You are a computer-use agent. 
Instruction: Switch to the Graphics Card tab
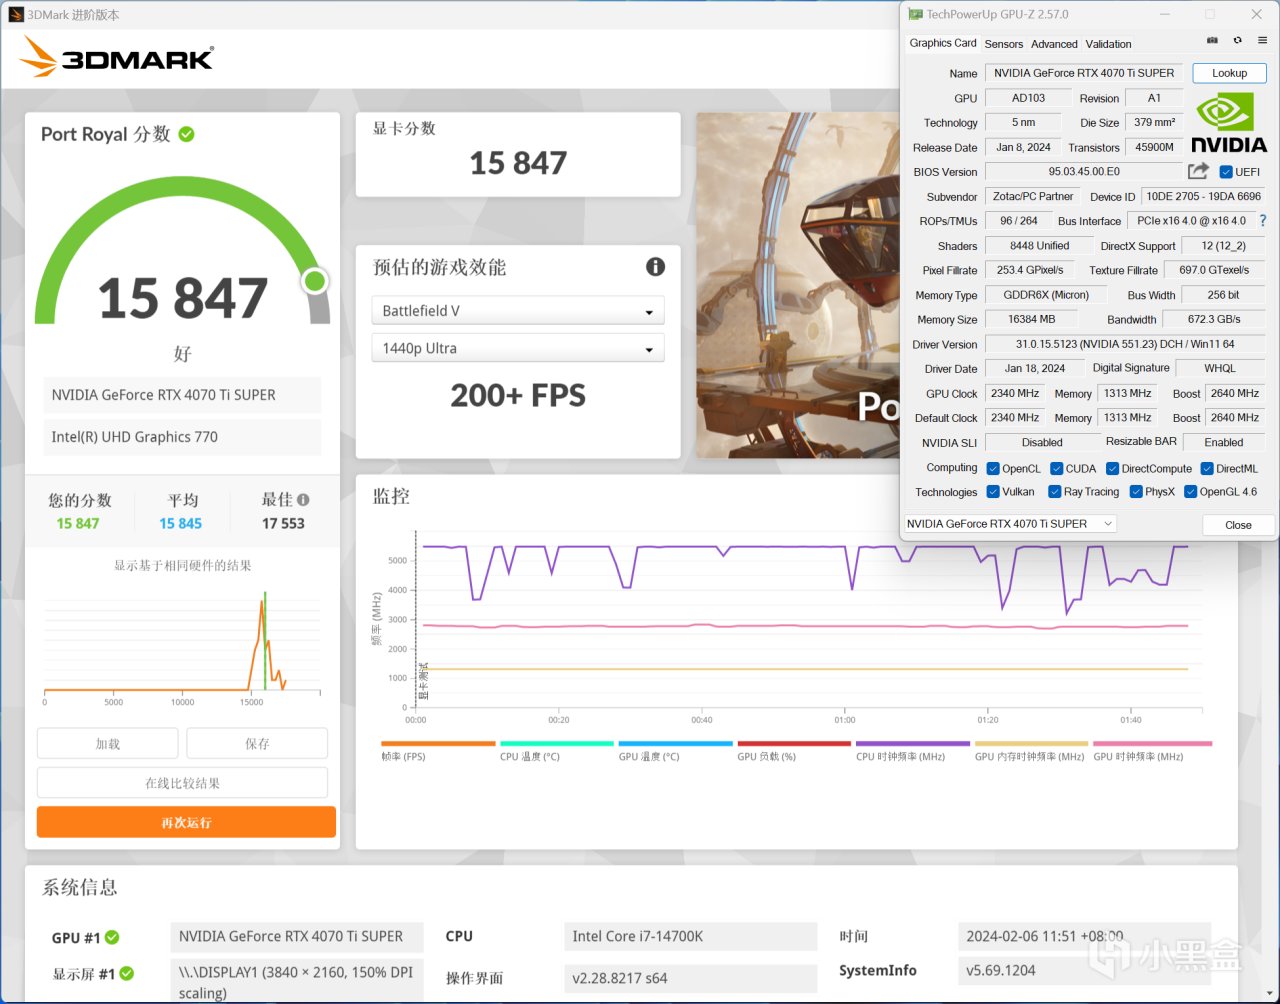pyautogui.click(x=943, y=43)
